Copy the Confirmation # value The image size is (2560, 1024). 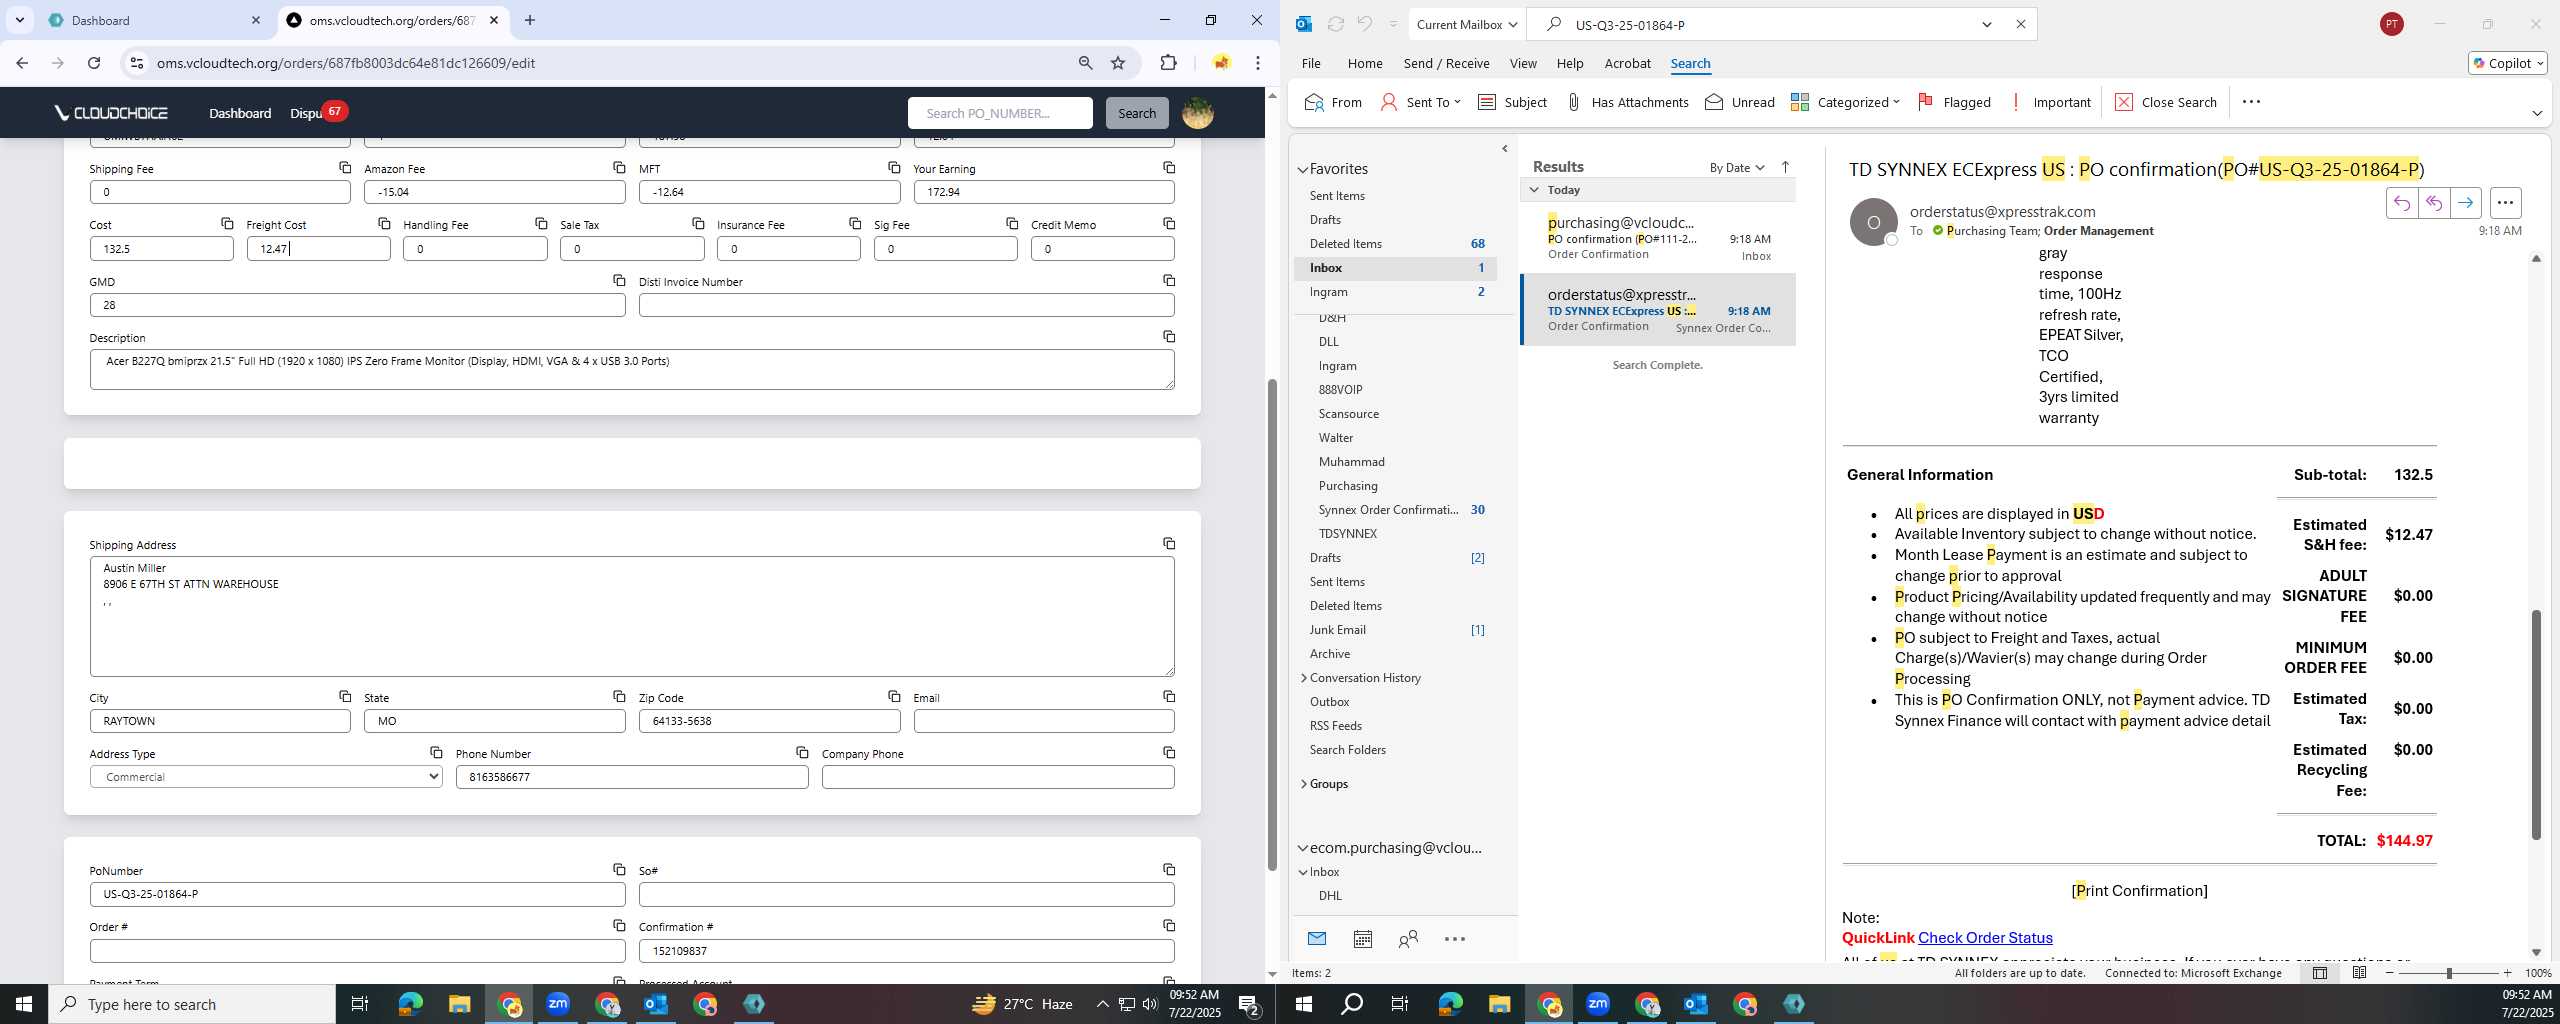[x=1169, y=925]
